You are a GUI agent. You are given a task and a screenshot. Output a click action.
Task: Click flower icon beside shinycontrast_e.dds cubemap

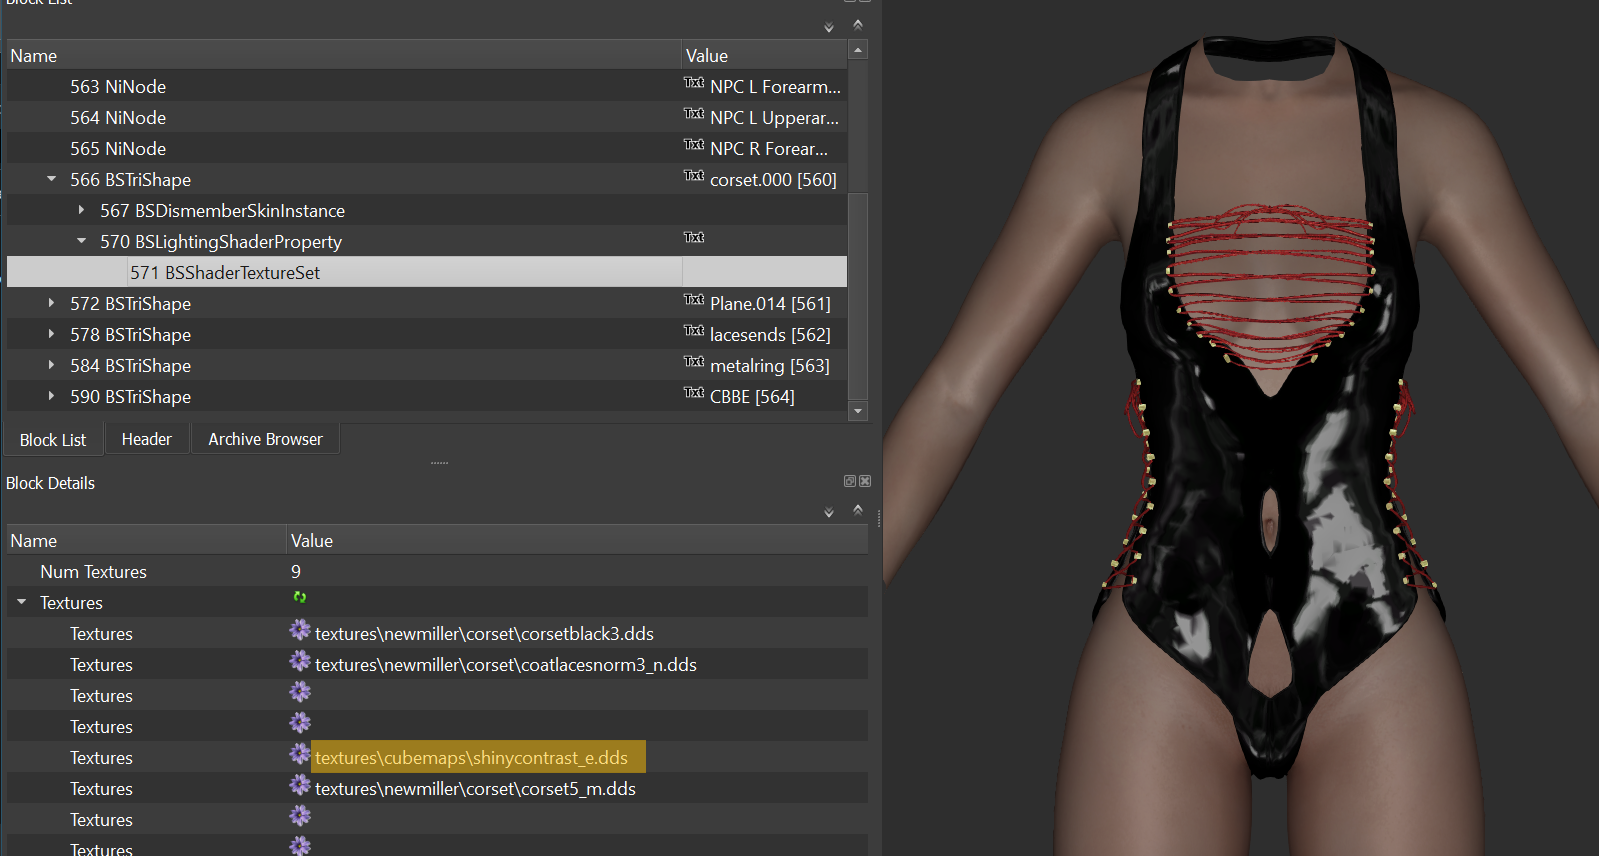300,754
